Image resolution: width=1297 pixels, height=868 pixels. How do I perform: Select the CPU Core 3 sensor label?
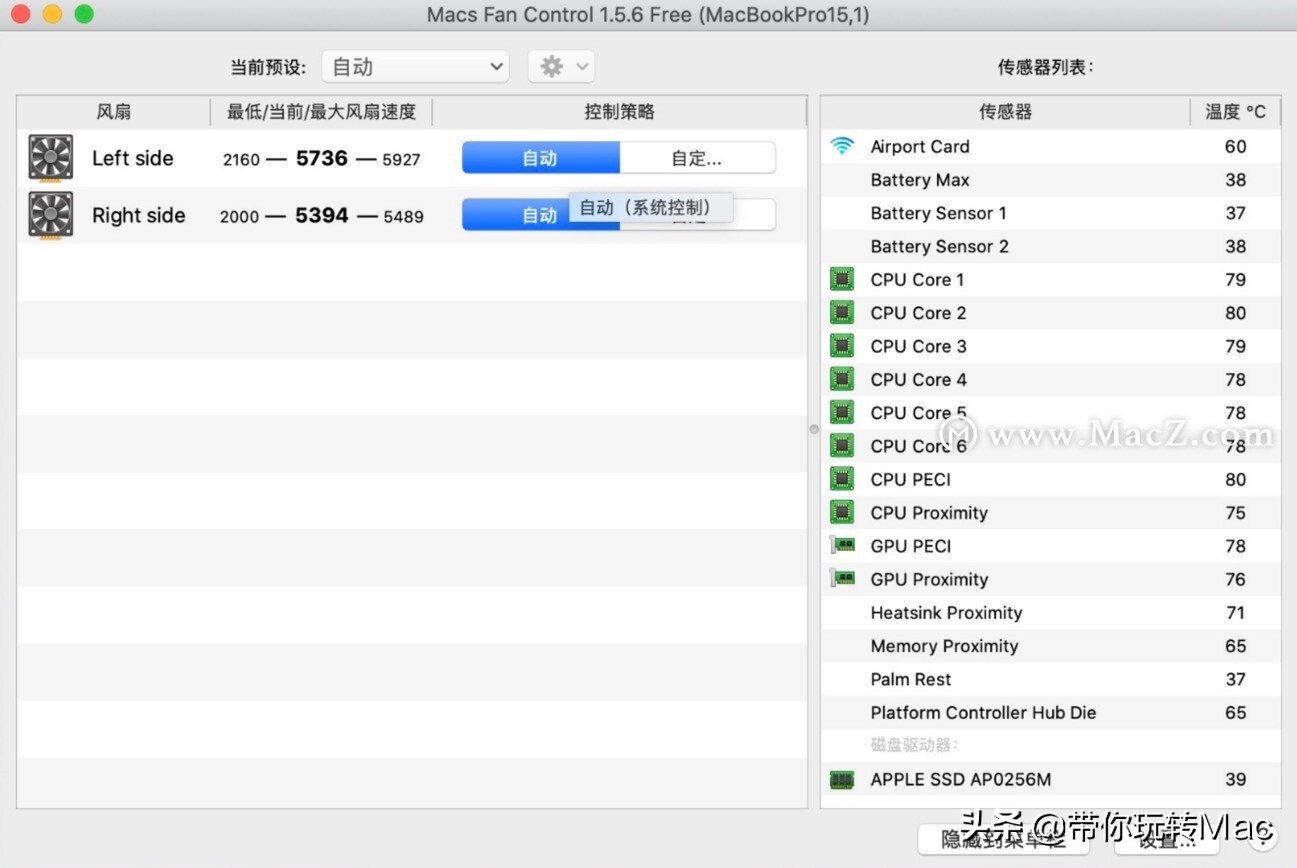tap(918, 346)
